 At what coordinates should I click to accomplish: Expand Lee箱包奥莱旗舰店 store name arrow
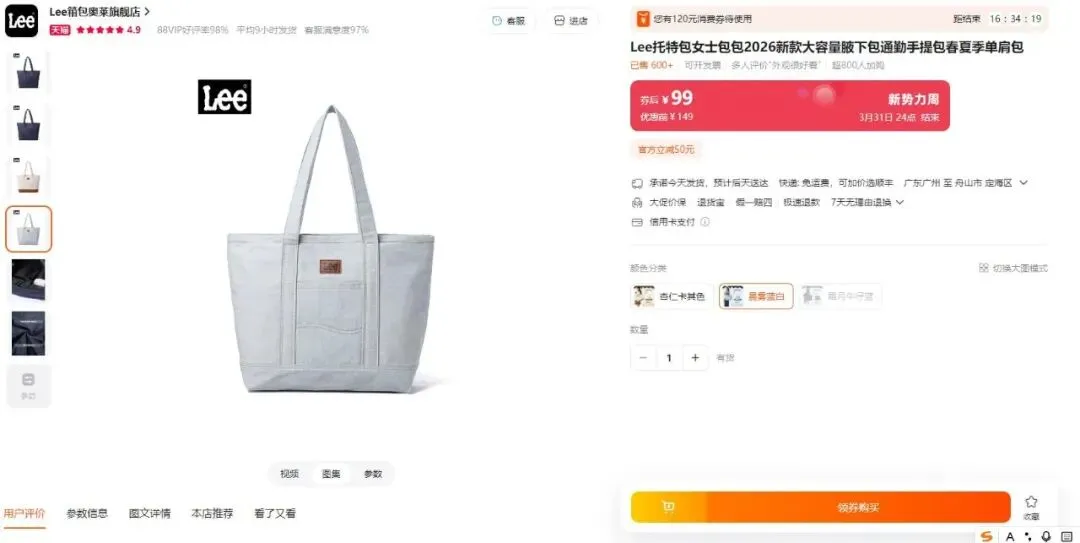point(147,12)
